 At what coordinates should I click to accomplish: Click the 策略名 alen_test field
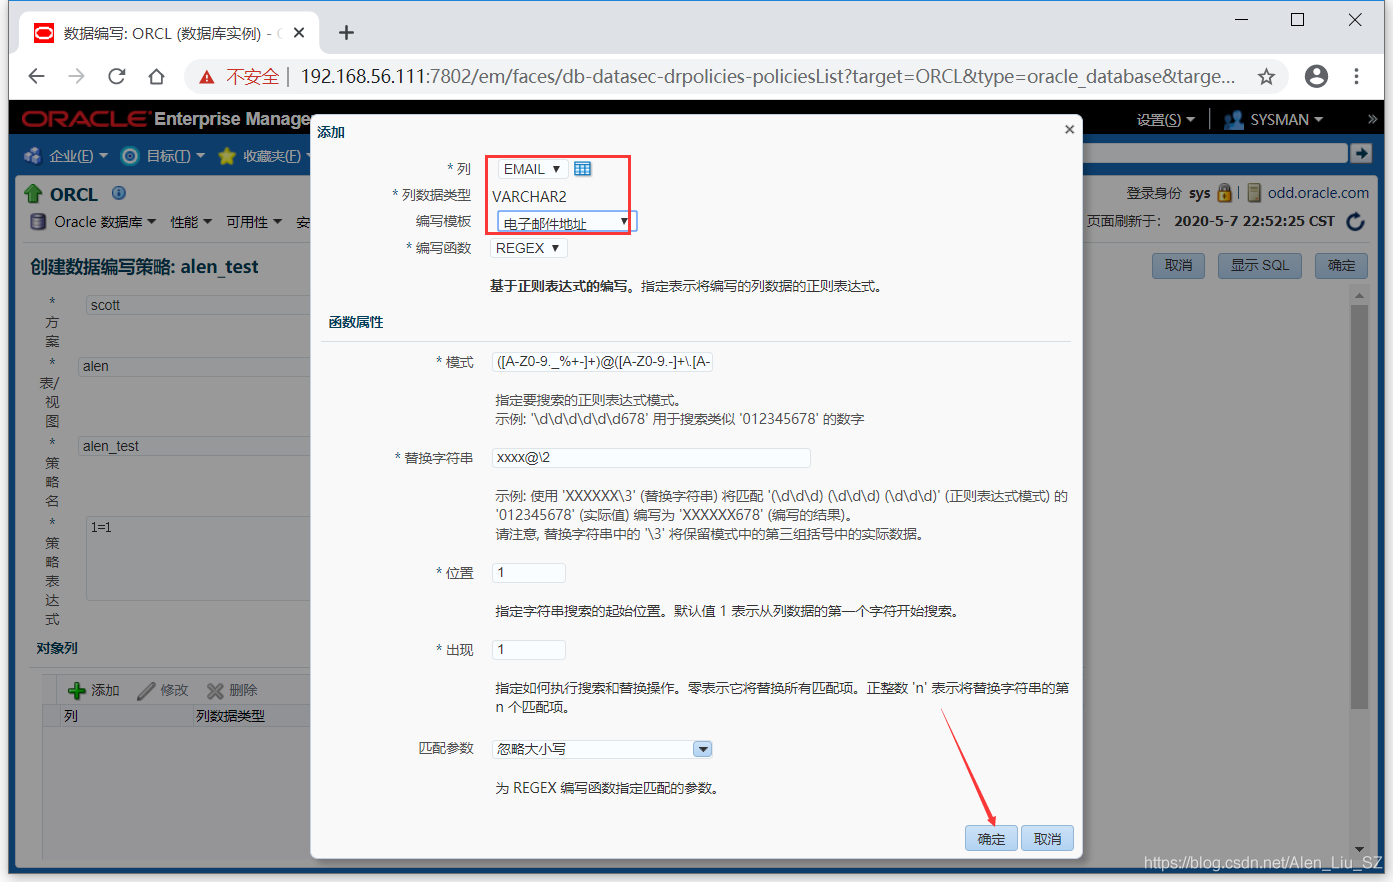tap(194, 446)
